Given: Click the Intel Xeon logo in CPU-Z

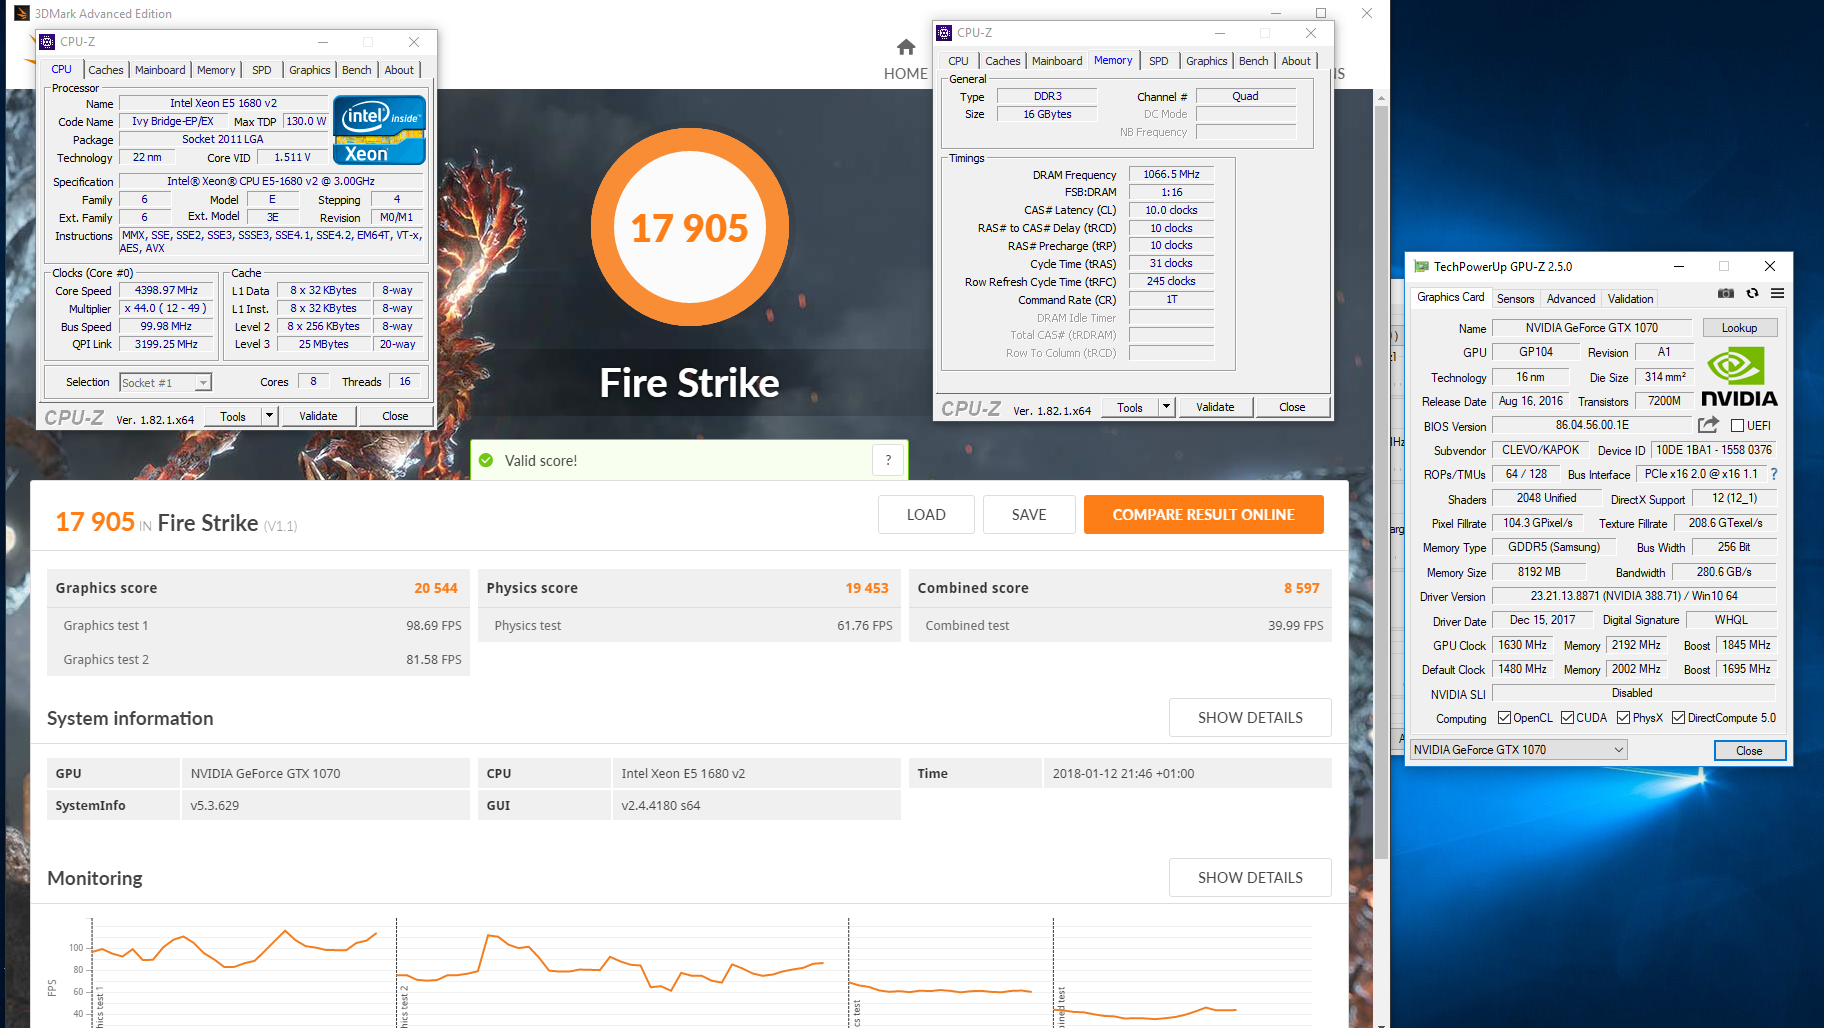Looking at the screenshot, I should (379, 130).
